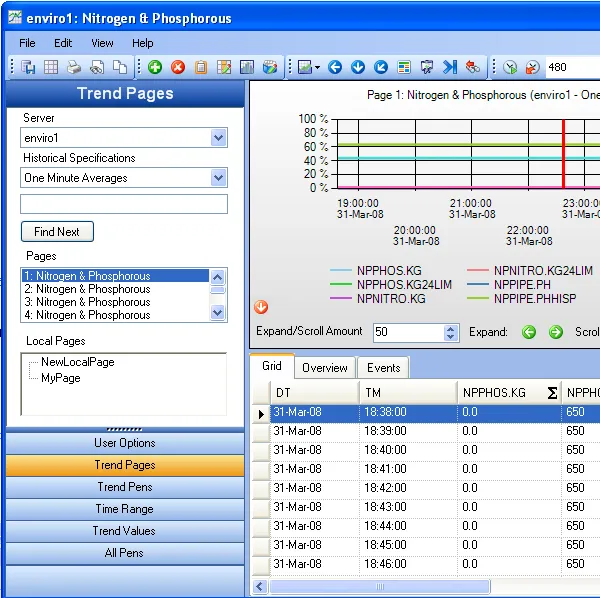
Task: Click the blue left arrow toolbar icon
Action: click(335, 67)
